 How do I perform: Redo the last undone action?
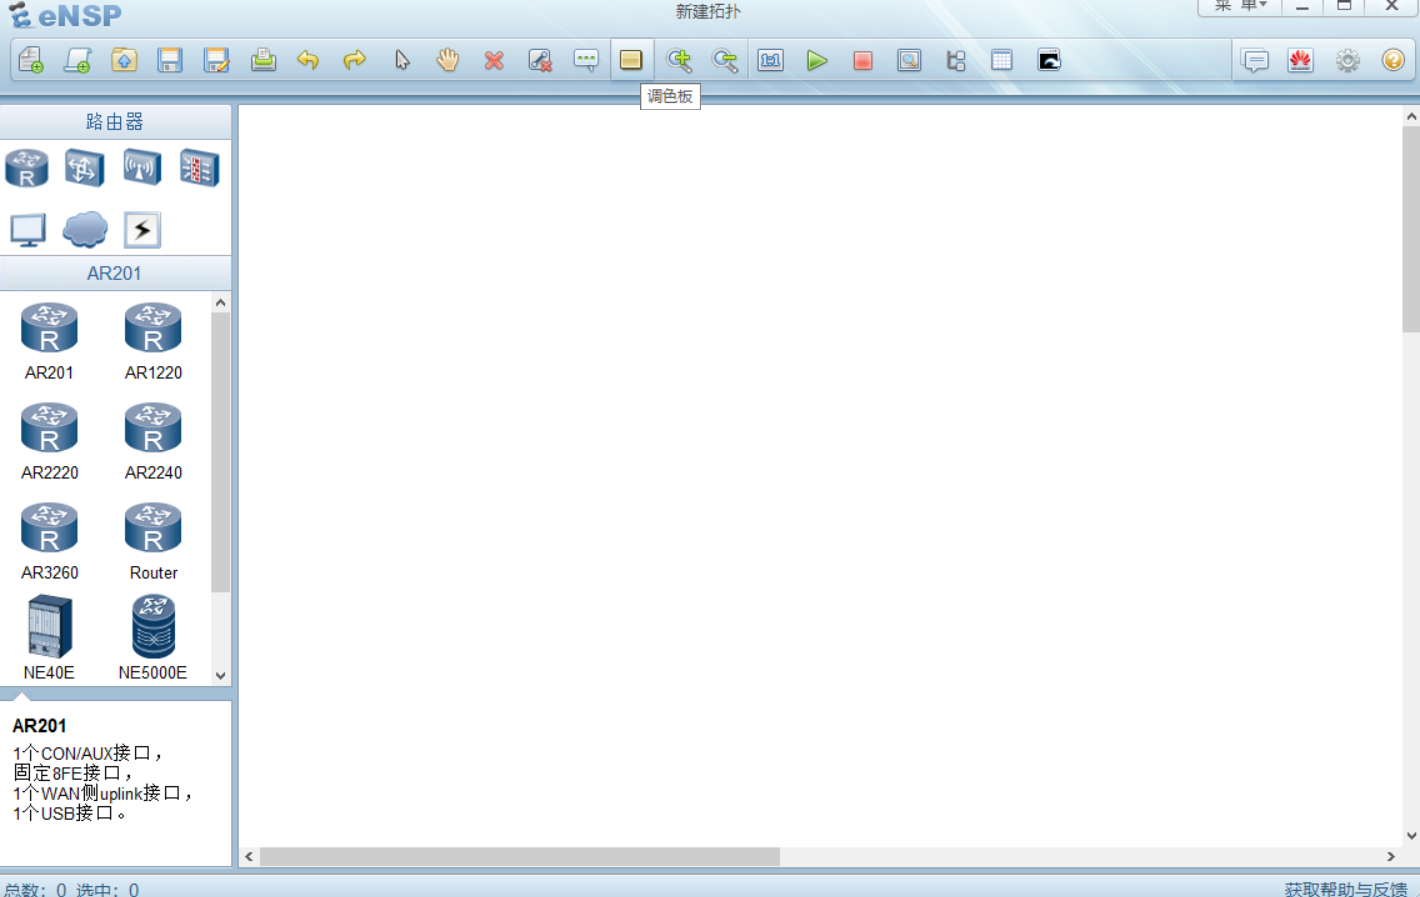(x=354, y=60)
